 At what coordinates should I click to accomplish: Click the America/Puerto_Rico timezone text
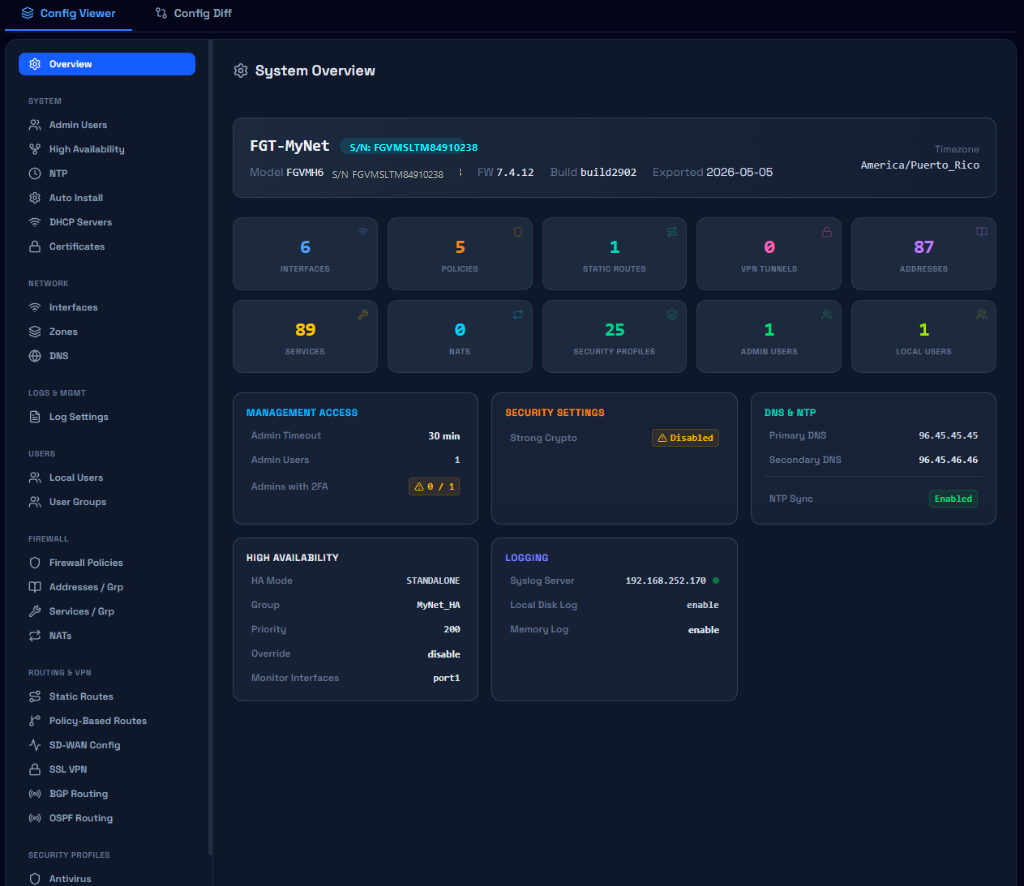pyautogui.click(x=920, y=165)
